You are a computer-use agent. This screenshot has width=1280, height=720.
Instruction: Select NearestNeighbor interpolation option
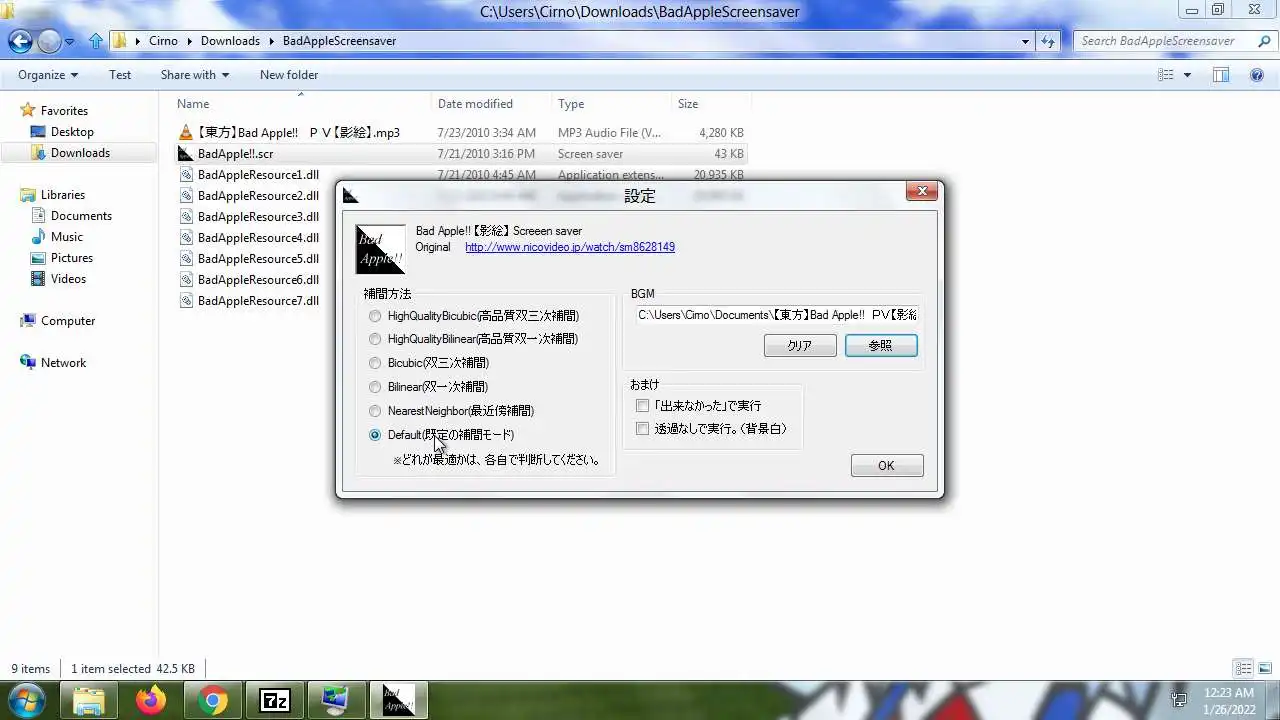pyautogui.click(x=451, y=411)
